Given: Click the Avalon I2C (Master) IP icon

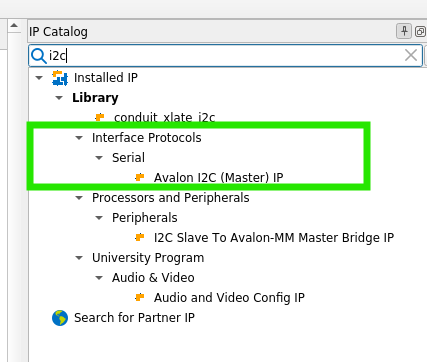Looking at the screenshot, I should (140, 177).
